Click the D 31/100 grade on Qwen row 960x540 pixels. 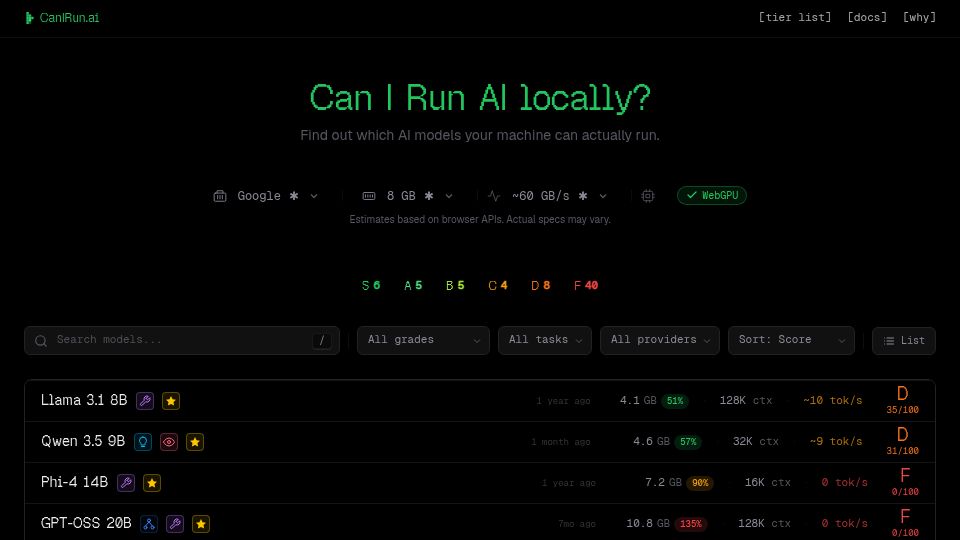tap(902, 441)
